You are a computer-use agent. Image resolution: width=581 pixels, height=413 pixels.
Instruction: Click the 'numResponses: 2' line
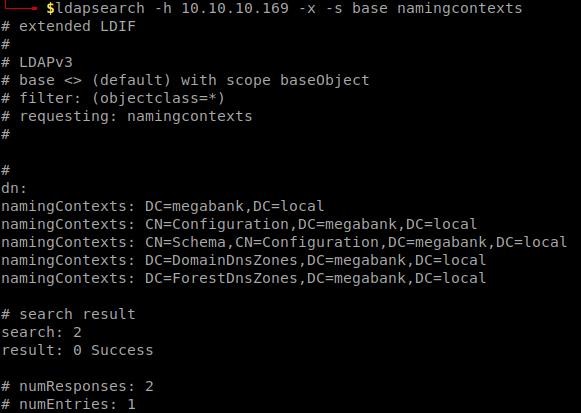[x=77, y=386]
